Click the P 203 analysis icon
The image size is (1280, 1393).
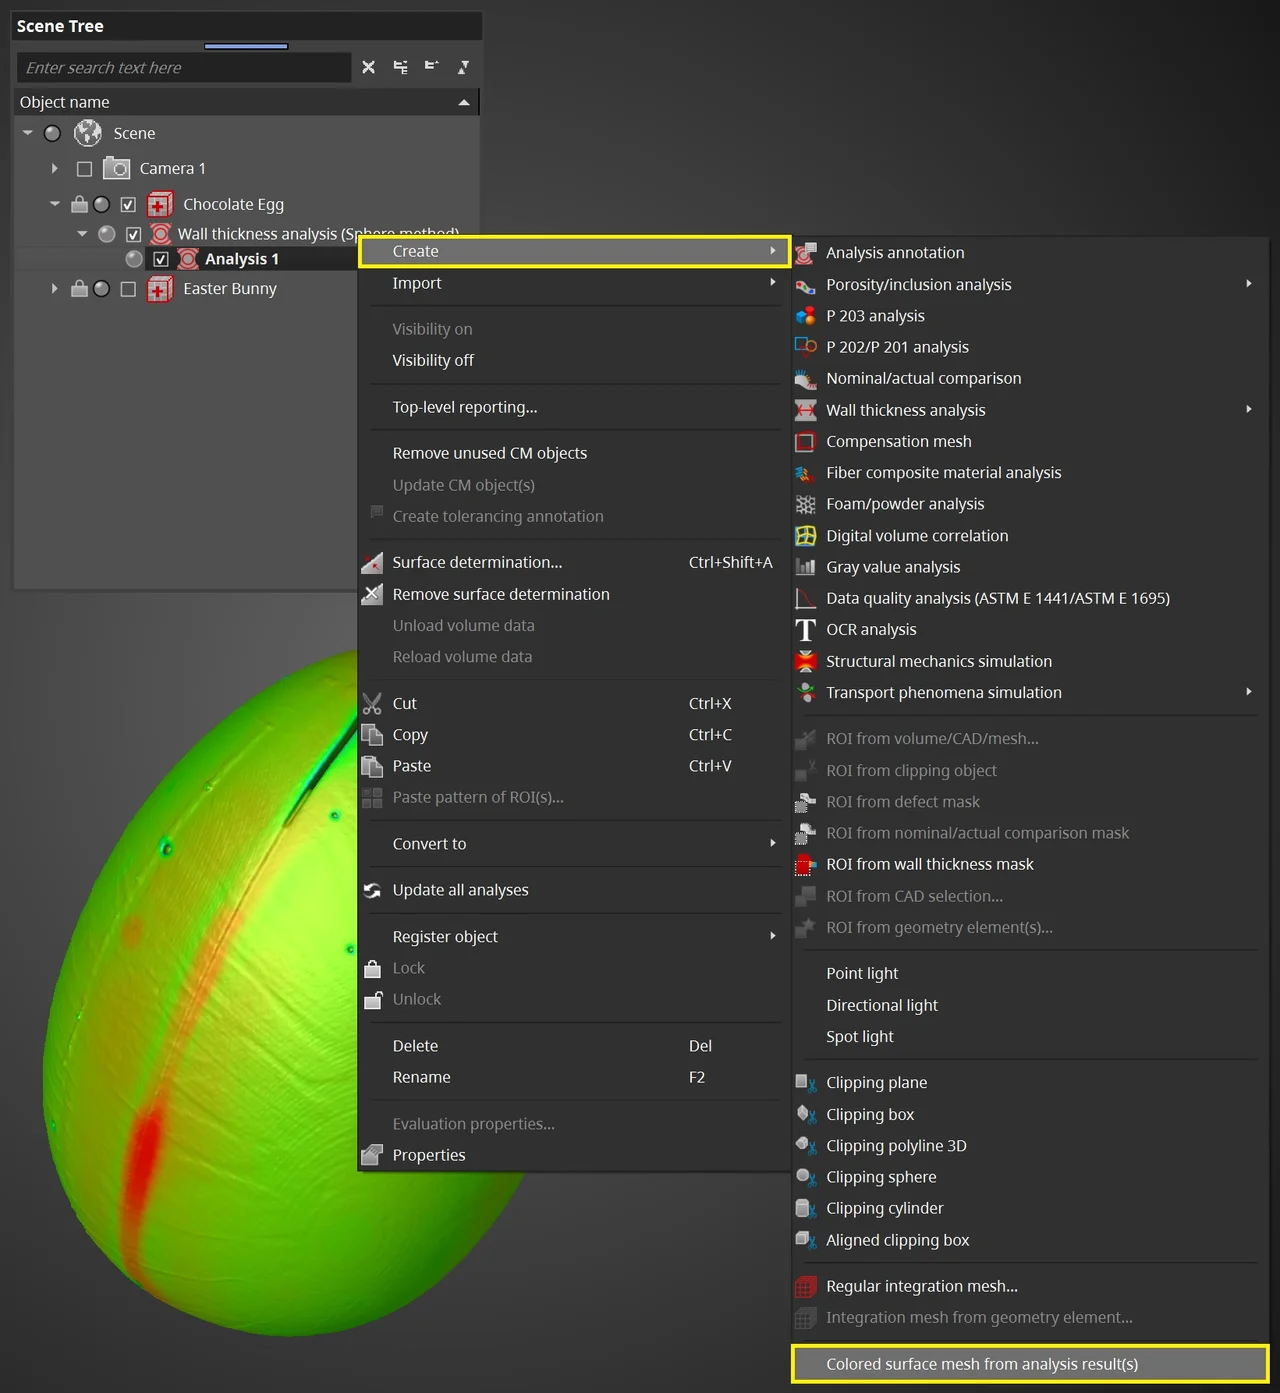click(x=806, y=316)
